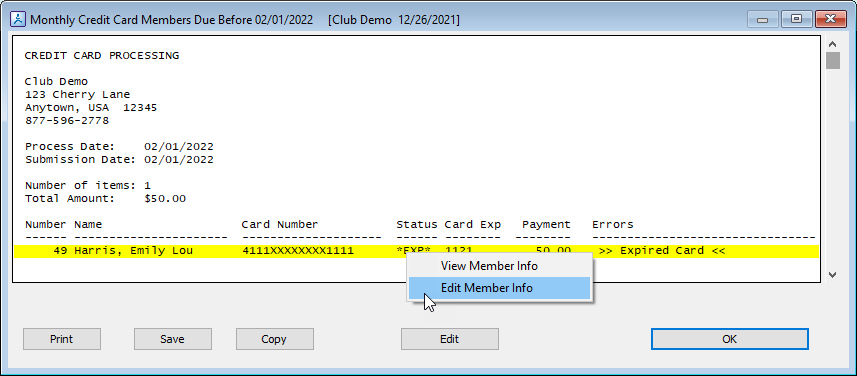
Task: Click the Anytown, USA 12345 line
Action: click(x=91, y=108)
